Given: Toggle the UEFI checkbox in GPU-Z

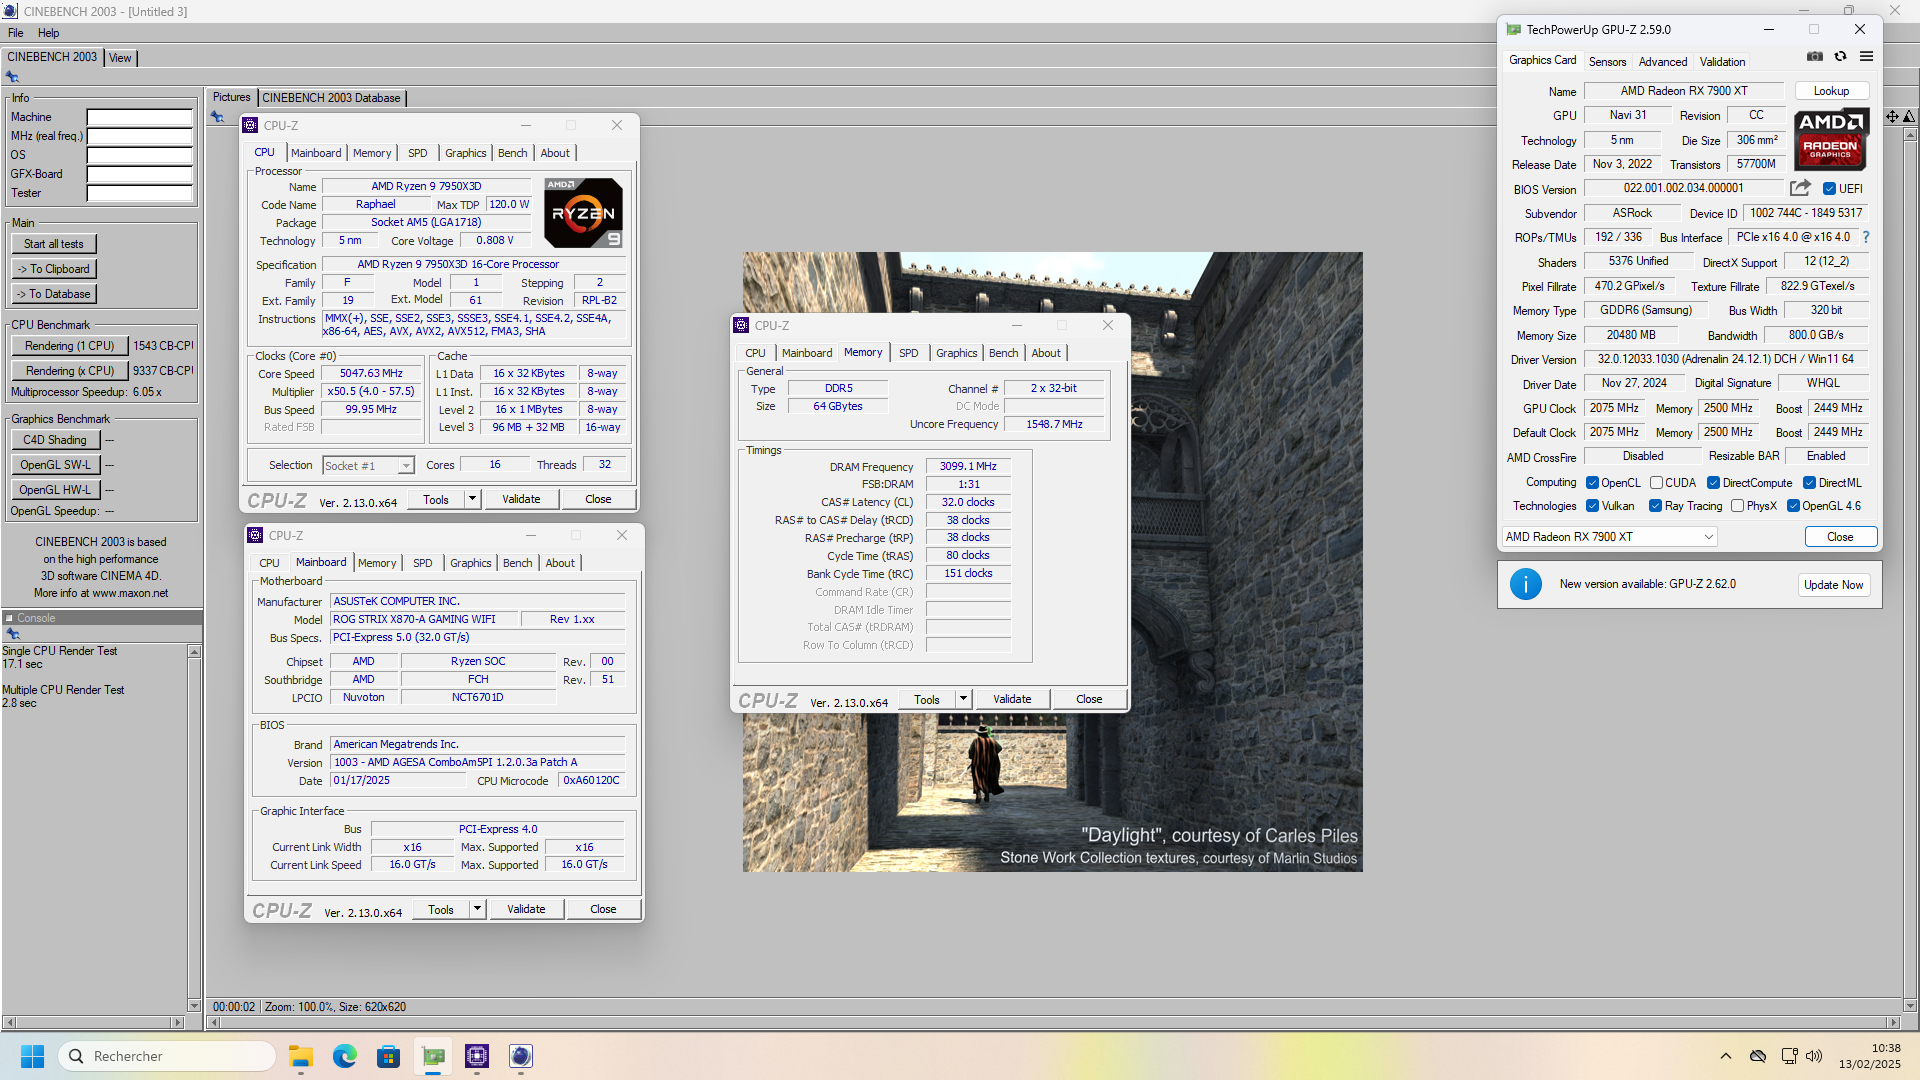Looking at the screenshot, I should tap(1829, 189).
